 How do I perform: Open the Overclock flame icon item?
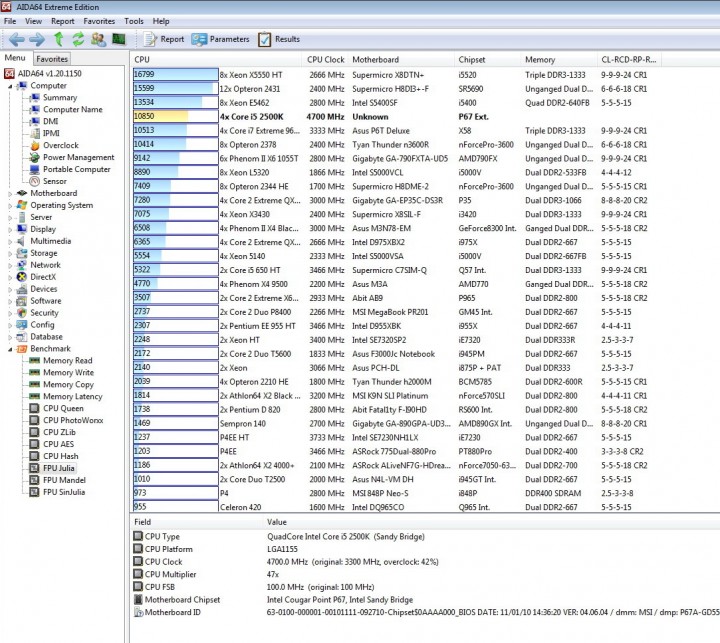click(x=34, y=145)
